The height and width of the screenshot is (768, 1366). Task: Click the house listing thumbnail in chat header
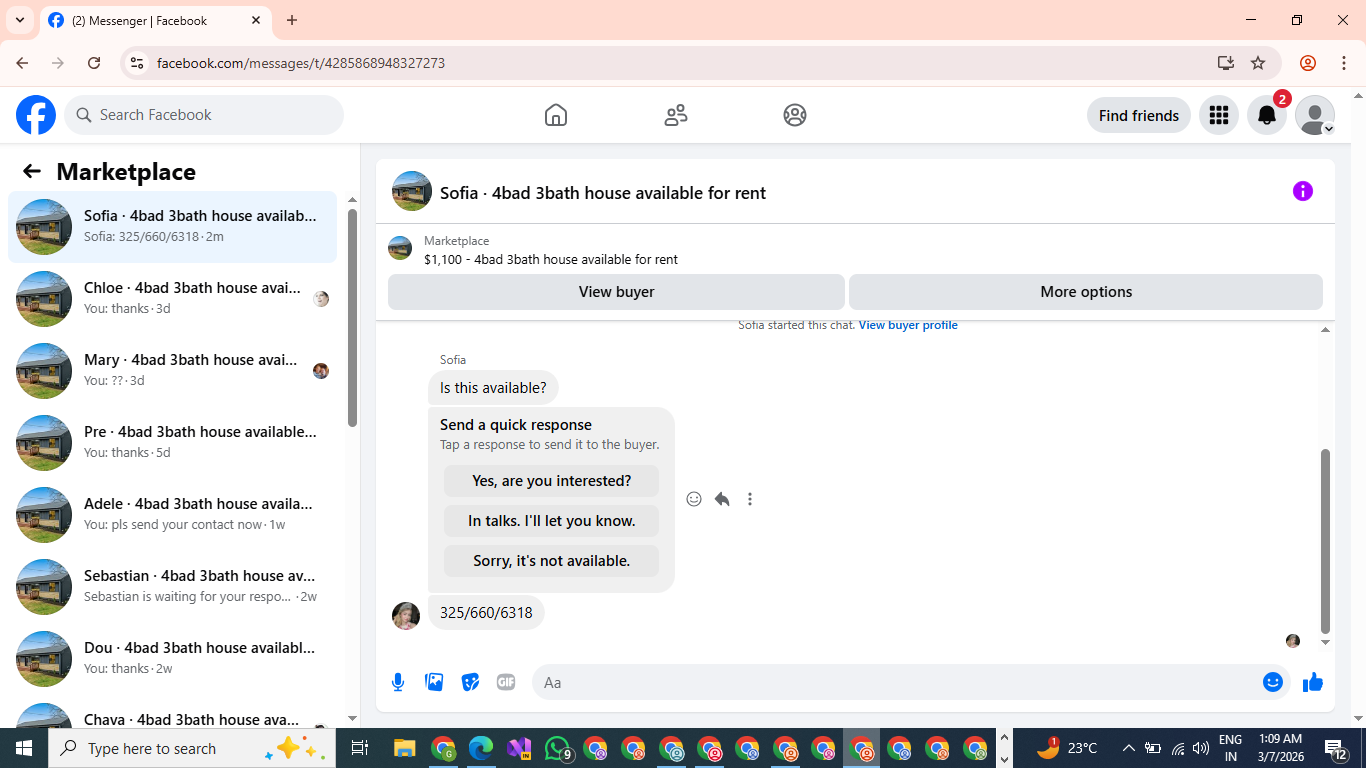tap(412, 191)
